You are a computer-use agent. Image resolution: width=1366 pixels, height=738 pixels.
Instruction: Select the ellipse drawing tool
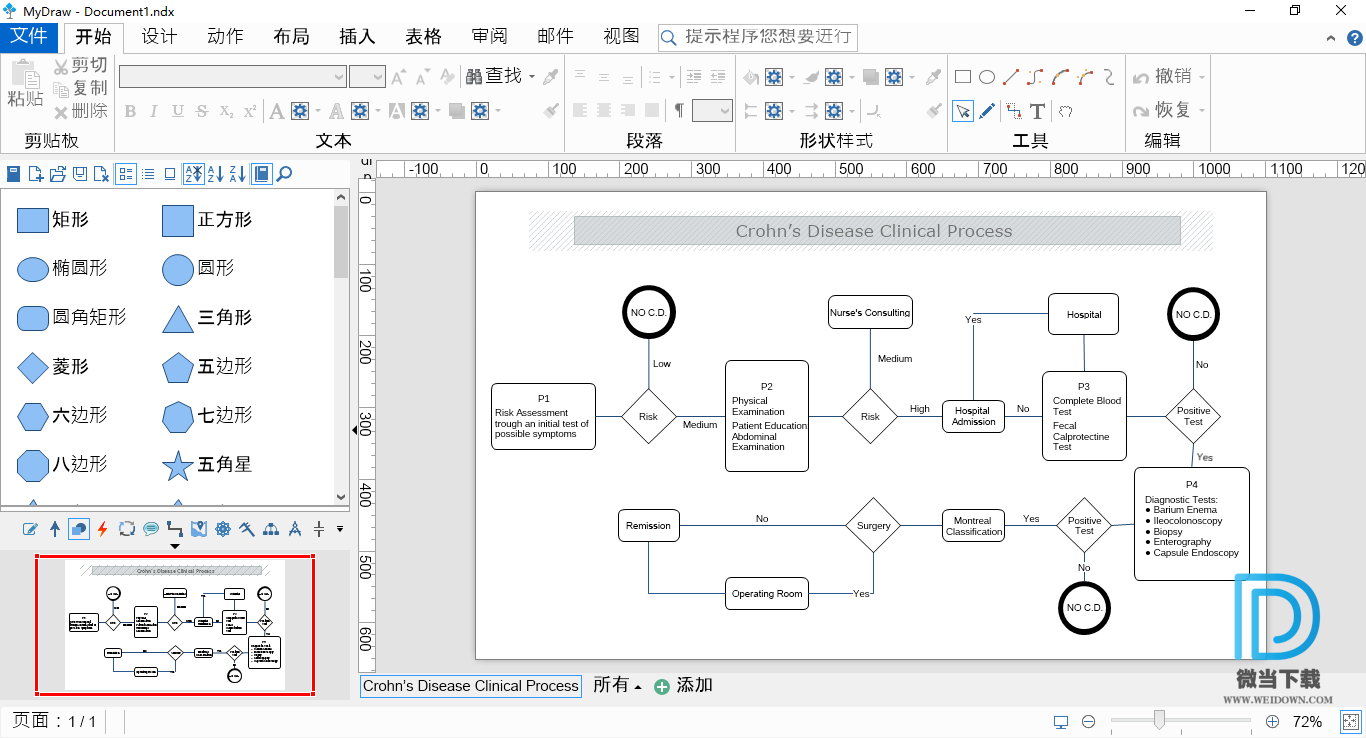click(x=987, y=77)
